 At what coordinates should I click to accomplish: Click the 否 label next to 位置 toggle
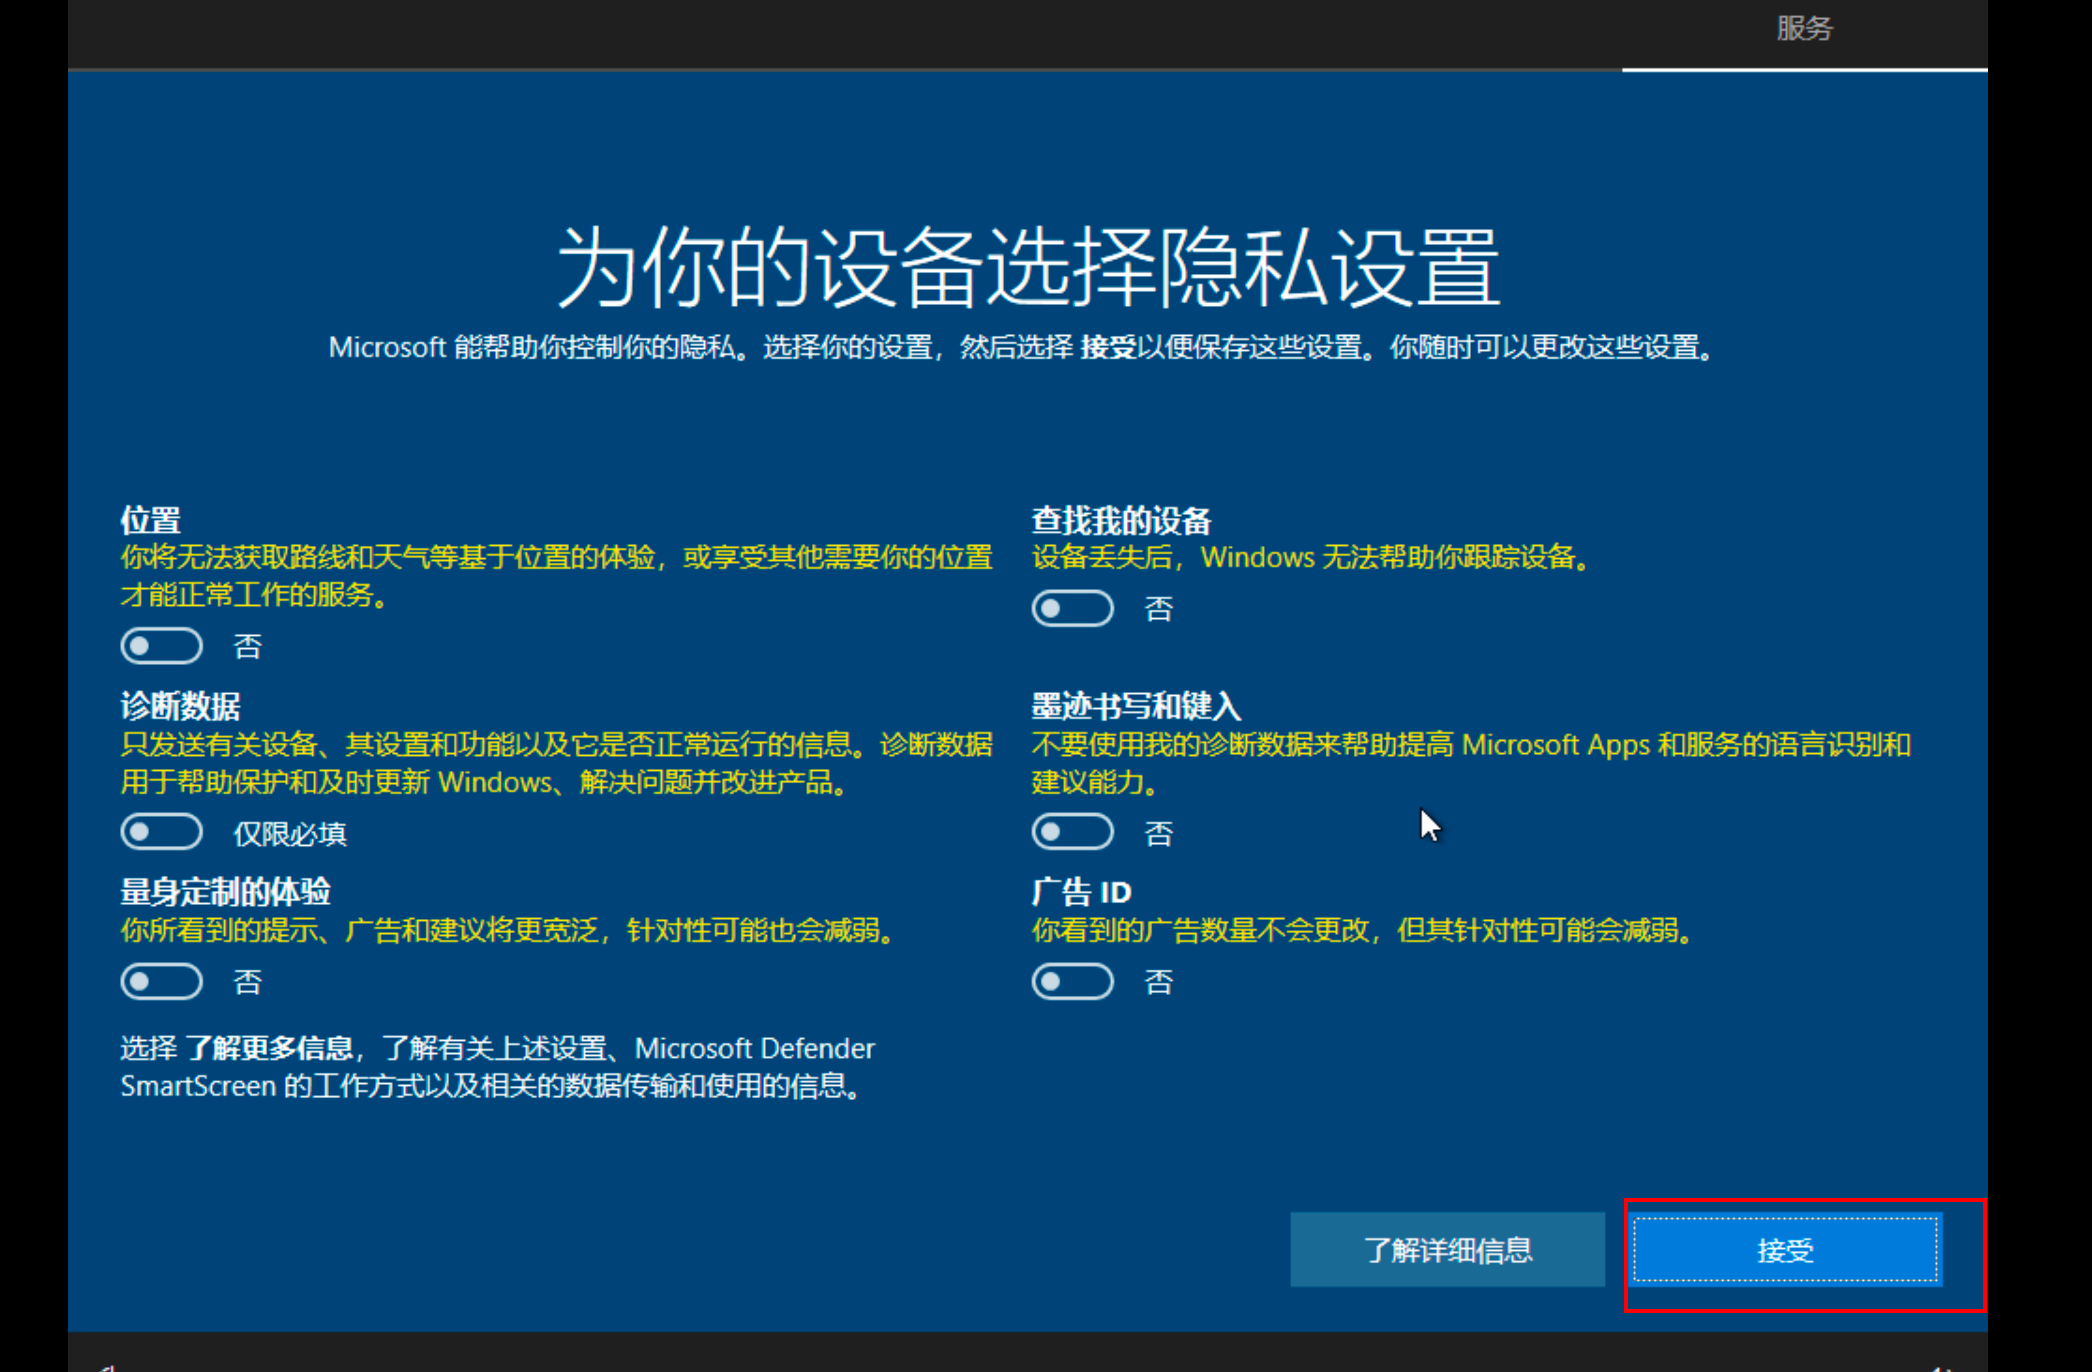tap(247, 647)
